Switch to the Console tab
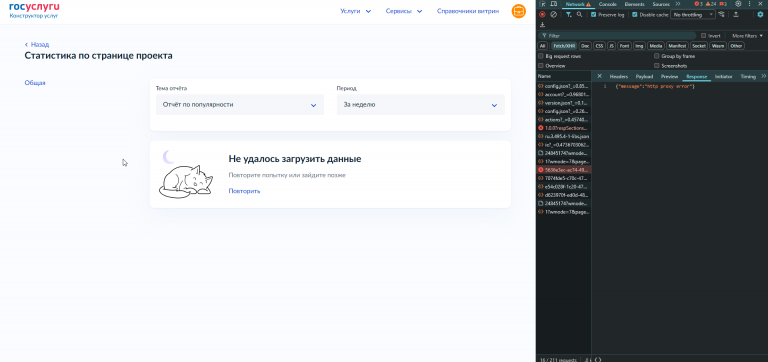Viewport: 768px width, 362px height. [x=607, y=4]
